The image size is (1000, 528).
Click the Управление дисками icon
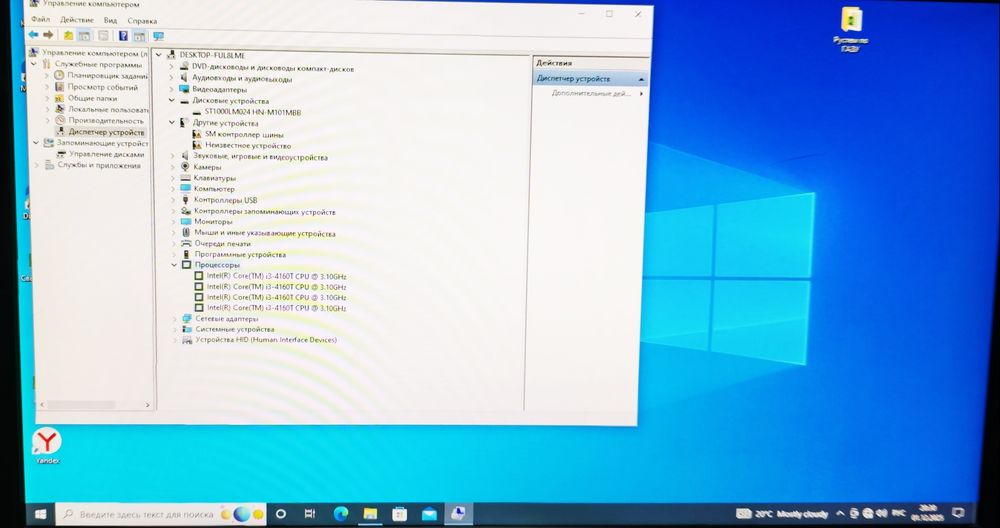click(62, 154)
